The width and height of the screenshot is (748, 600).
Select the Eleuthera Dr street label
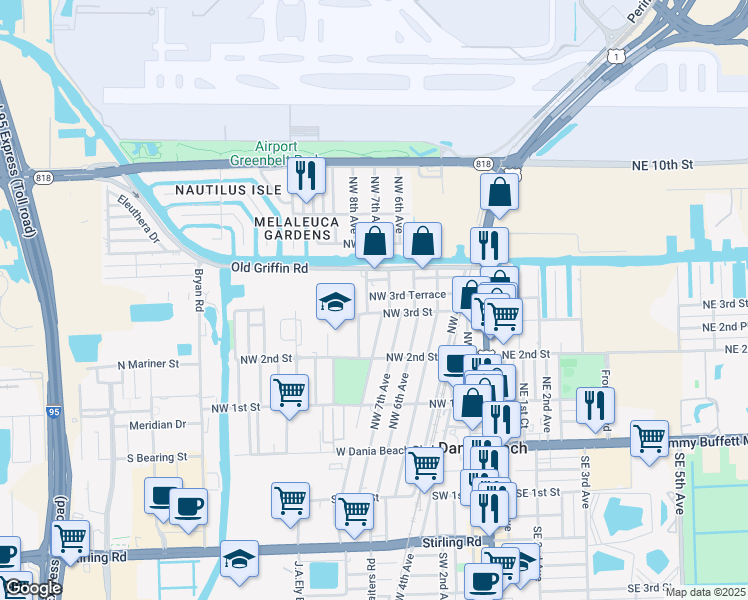[x=138, y=219]
